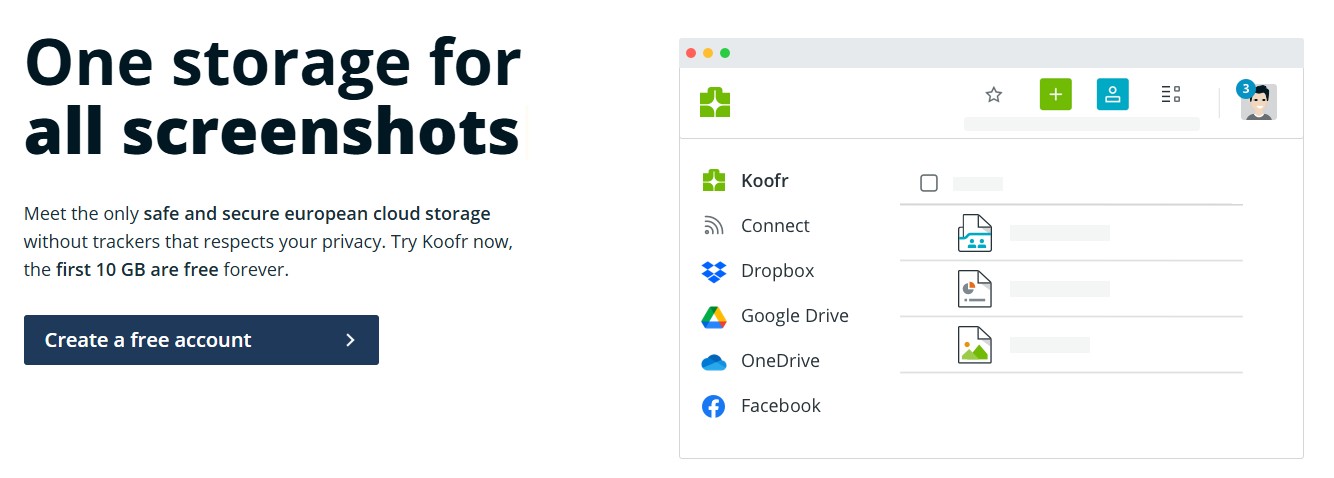Click the "safe and secure european cloud storage" text
1334x478 pixels.
coord(317,214)
